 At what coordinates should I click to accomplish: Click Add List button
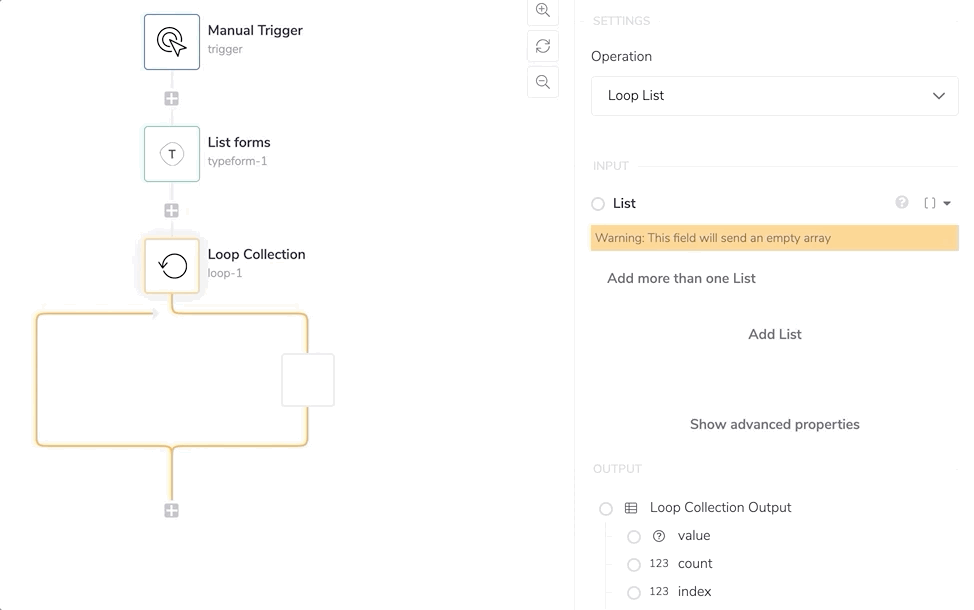click(774, 334)
